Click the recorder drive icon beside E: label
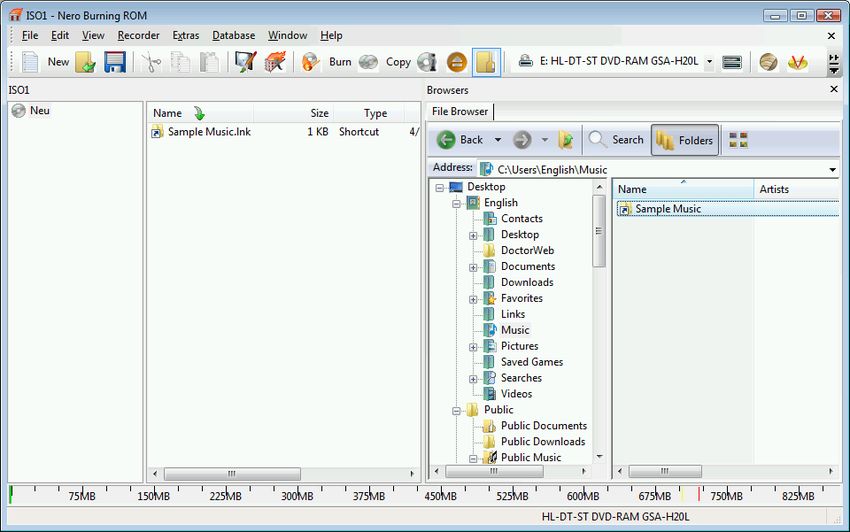Image resolution: width=850 pixels, height=532 pixels. 525,61
